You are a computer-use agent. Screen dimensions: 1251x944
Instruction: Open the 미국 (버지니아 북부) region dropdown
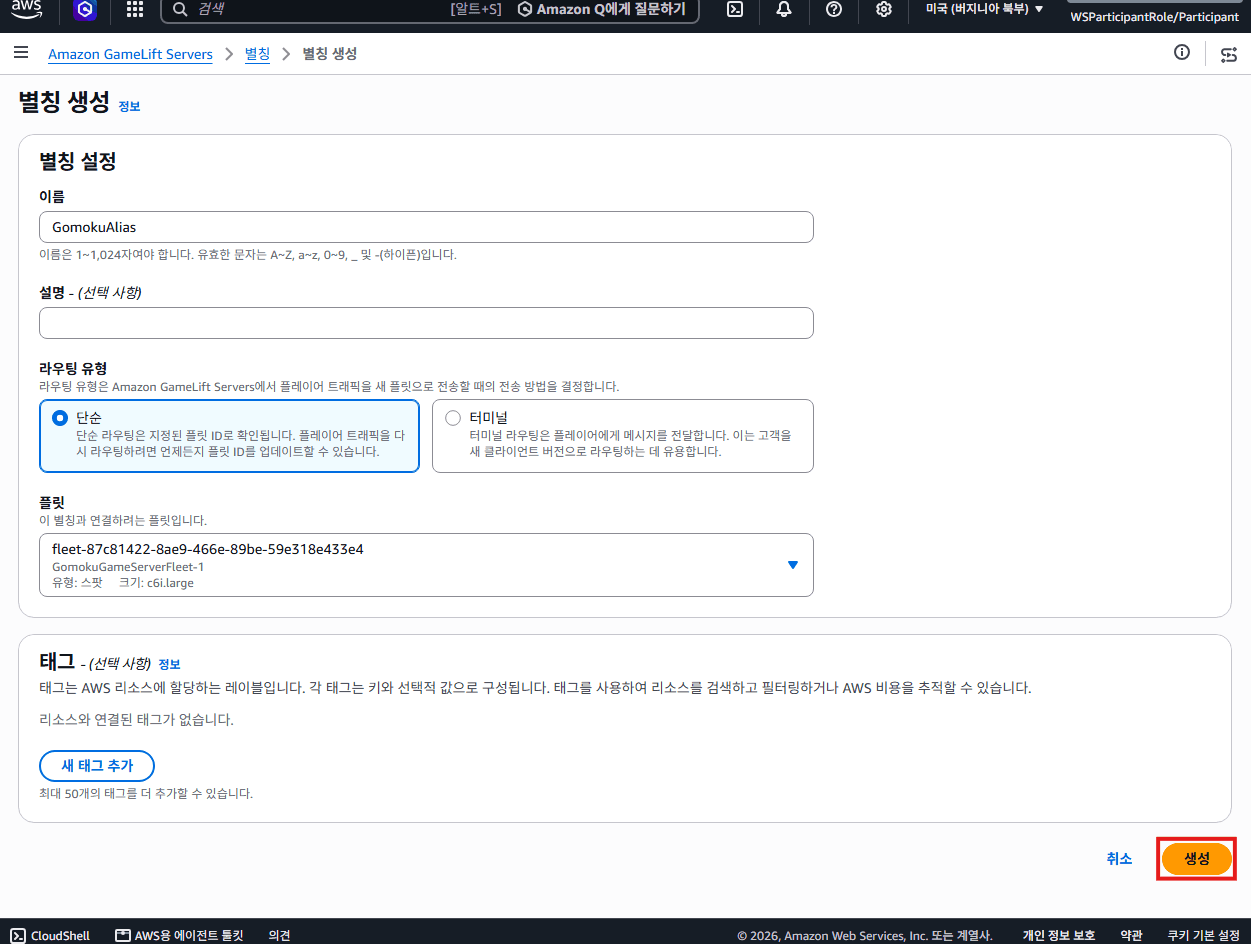(984, 10)
